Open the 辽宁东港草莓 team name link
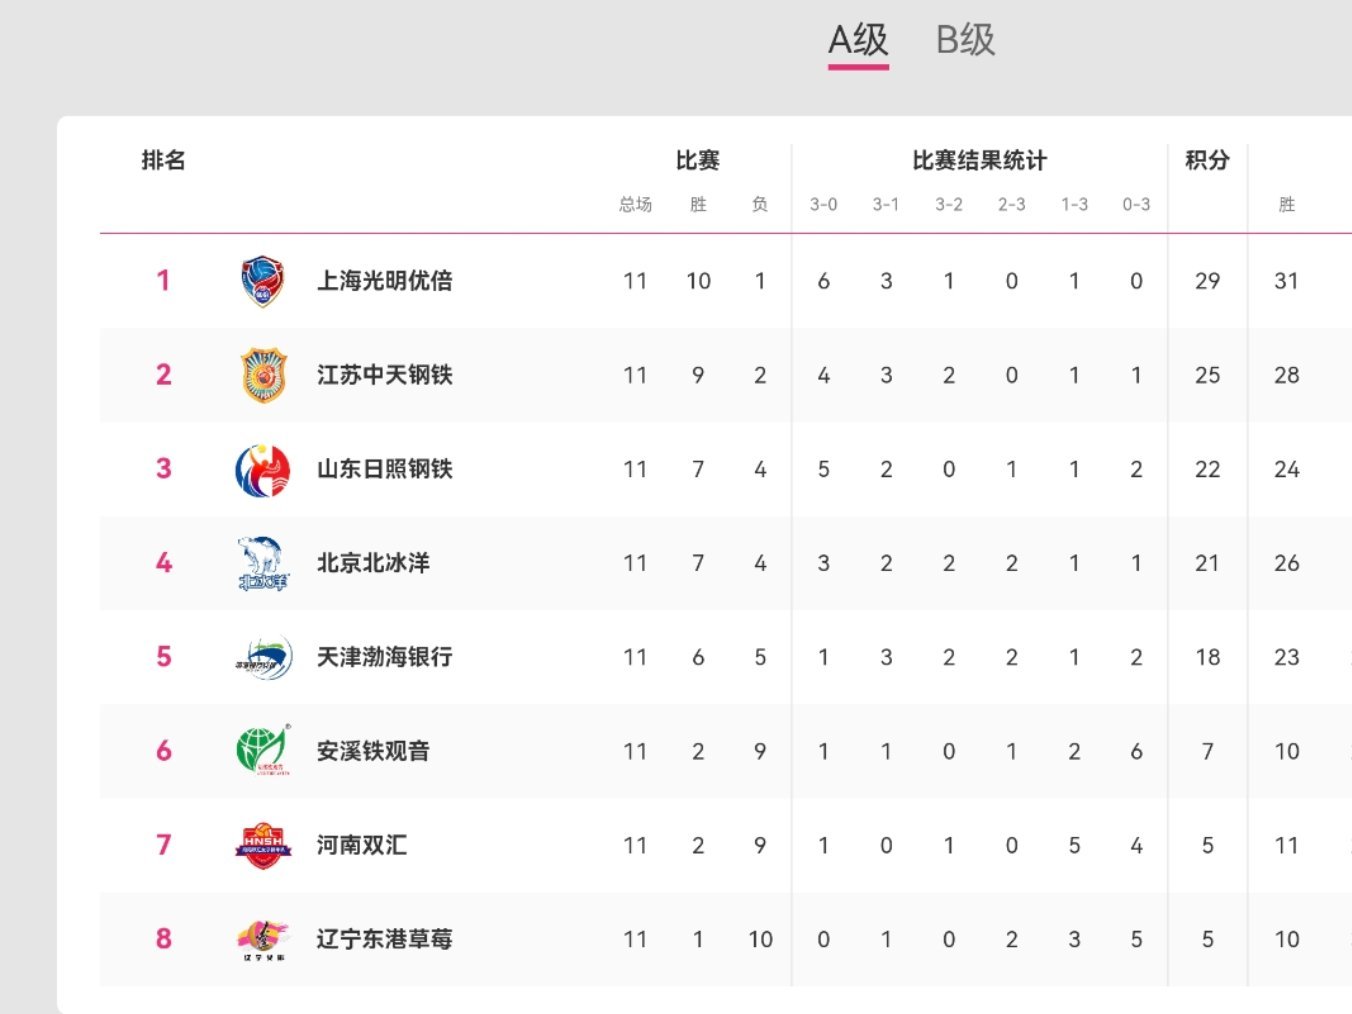Screen dimensions: 1352x1014 click(x=384, y=939)
